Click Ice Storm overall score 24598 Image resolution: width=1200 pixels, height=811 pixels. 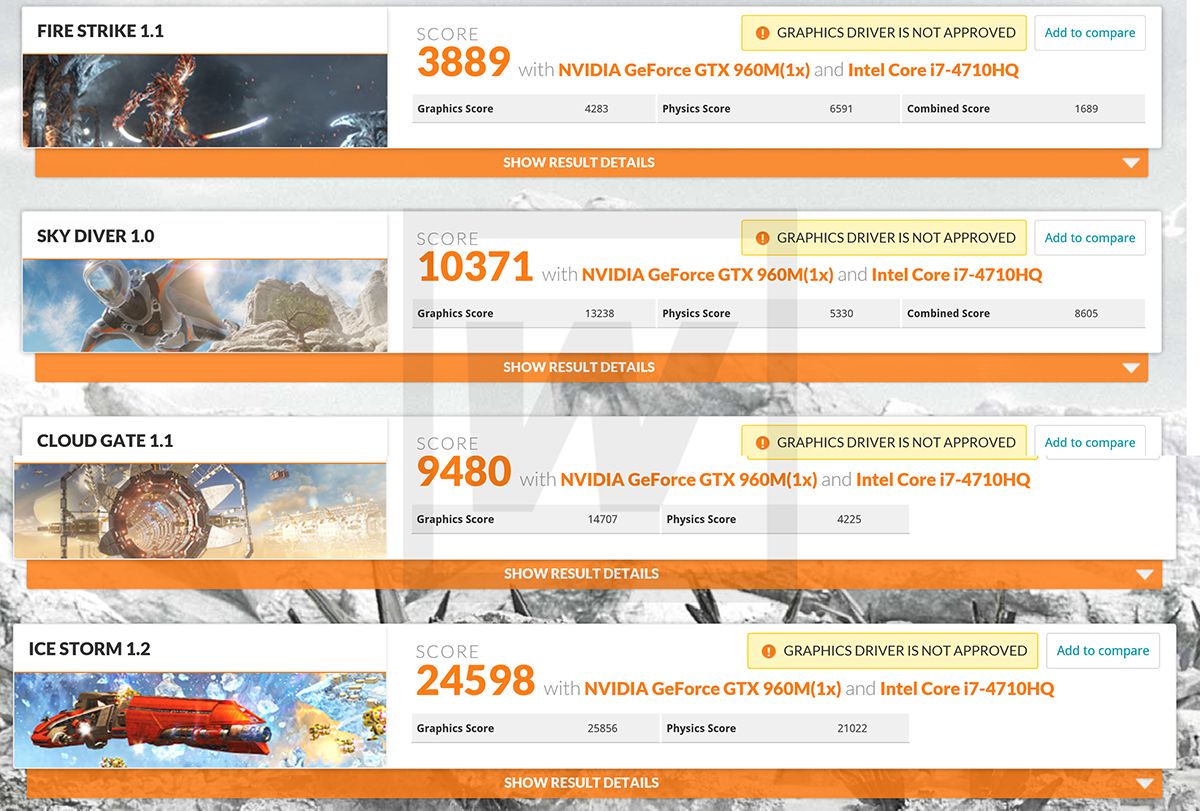point(476,681)
